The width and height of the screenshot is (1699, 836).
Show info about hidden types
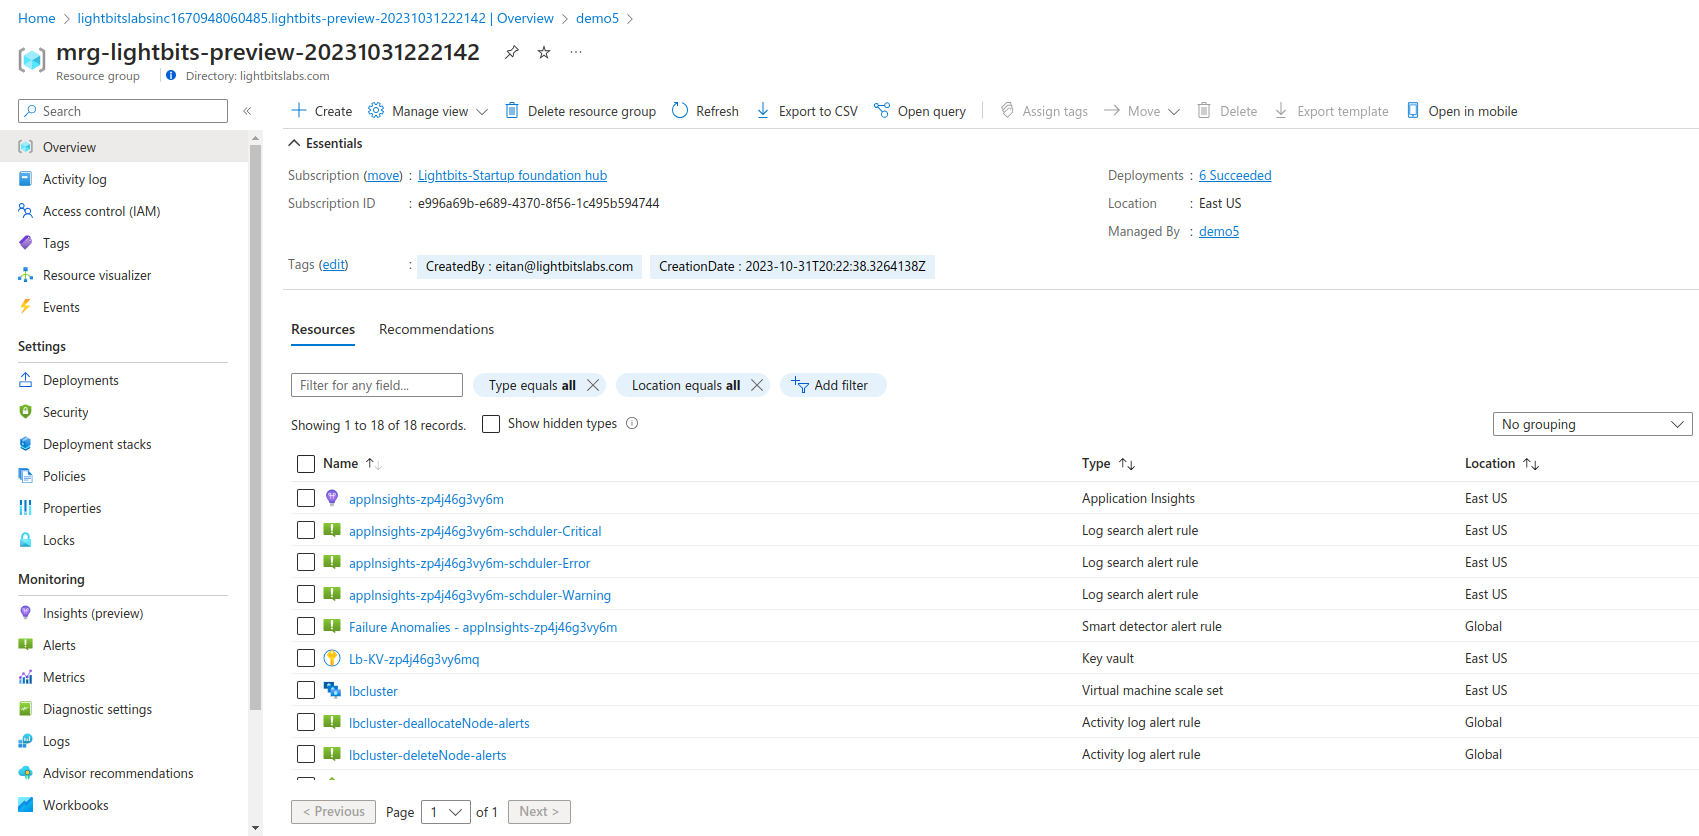[632, 423]
